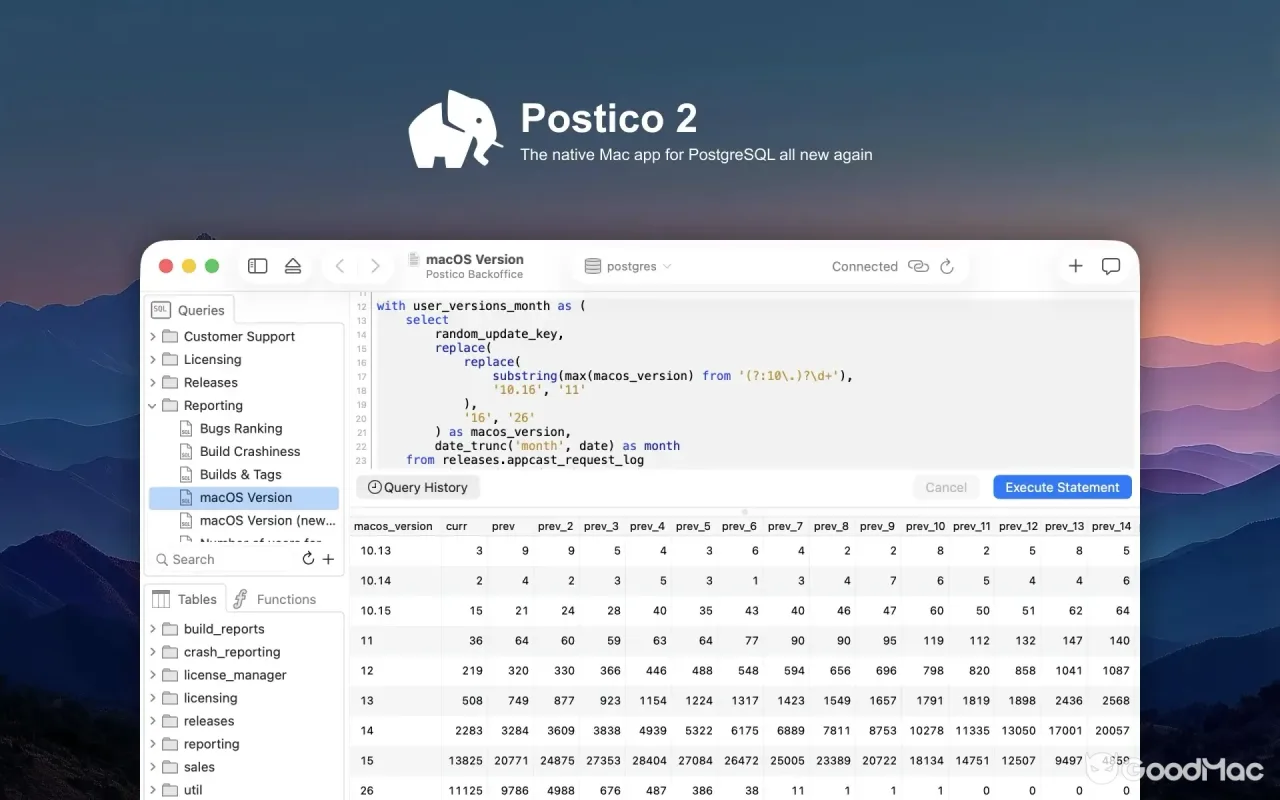Go forward with the right chevron
This screenshot has width=1280, height=800.
coord(375,266)
